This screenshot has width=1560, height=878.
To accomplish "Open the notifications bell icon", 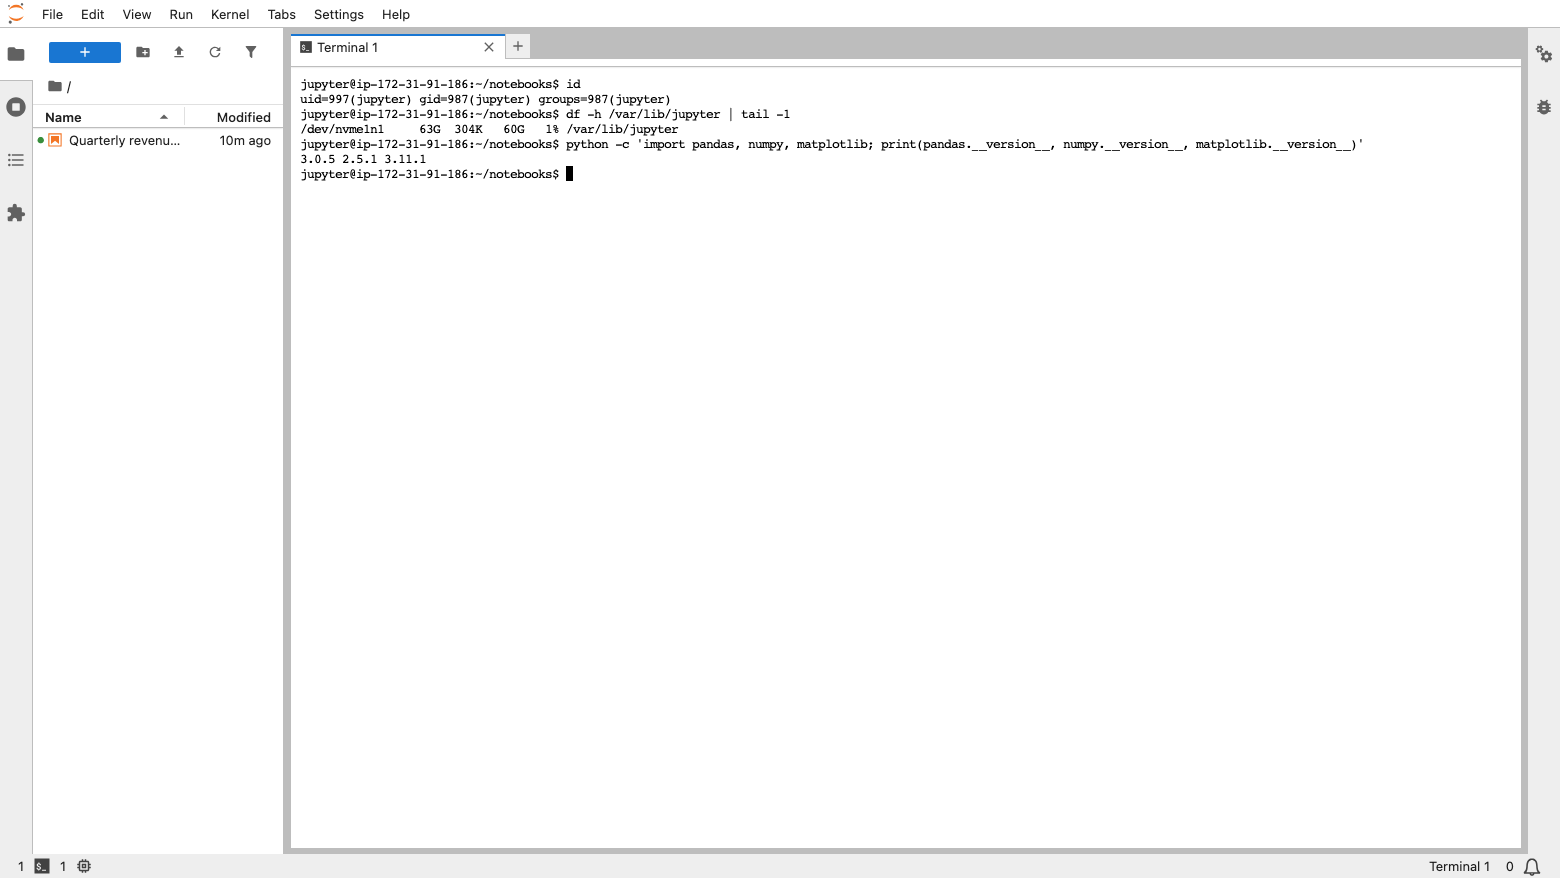I will (x=1532, y=867).
